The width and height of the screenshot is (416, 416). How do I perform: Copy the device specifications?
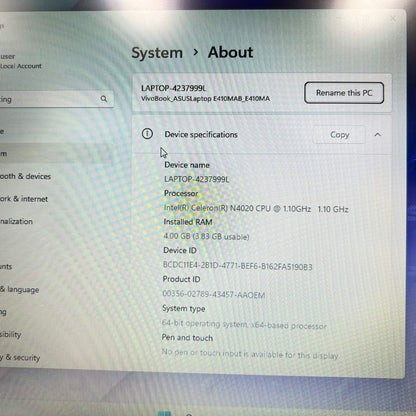click(x=339, y=135)
